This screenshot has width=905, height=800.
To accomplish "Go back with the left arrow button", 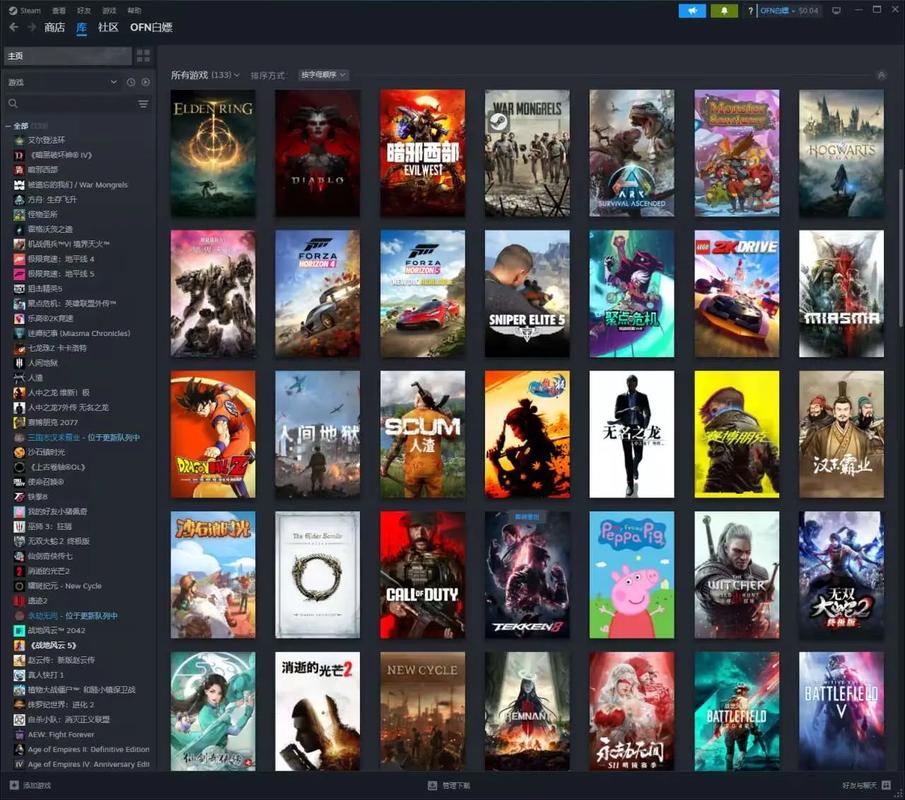I will [14, 27].
